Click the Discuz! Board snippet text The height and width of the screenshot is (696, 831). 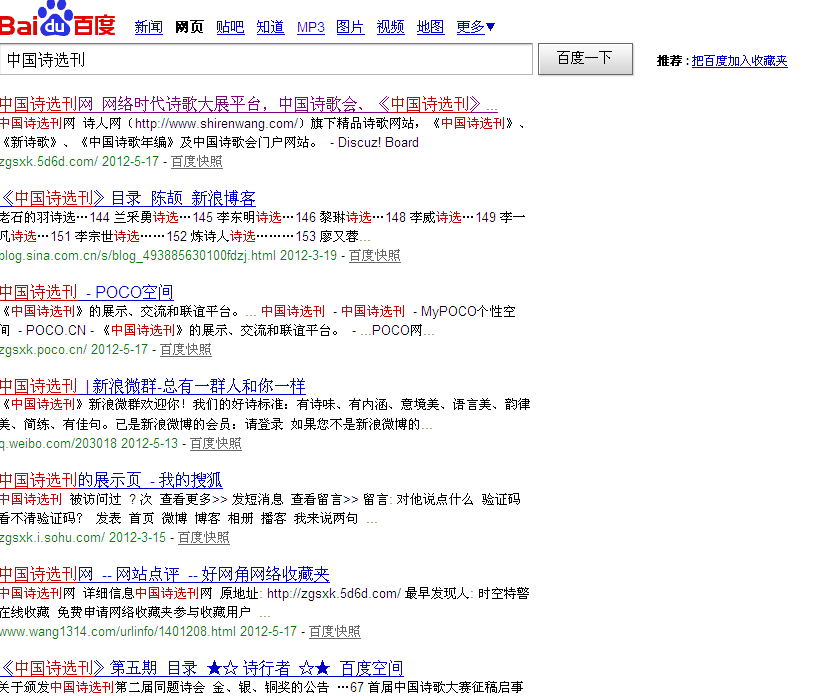[378, 143]
